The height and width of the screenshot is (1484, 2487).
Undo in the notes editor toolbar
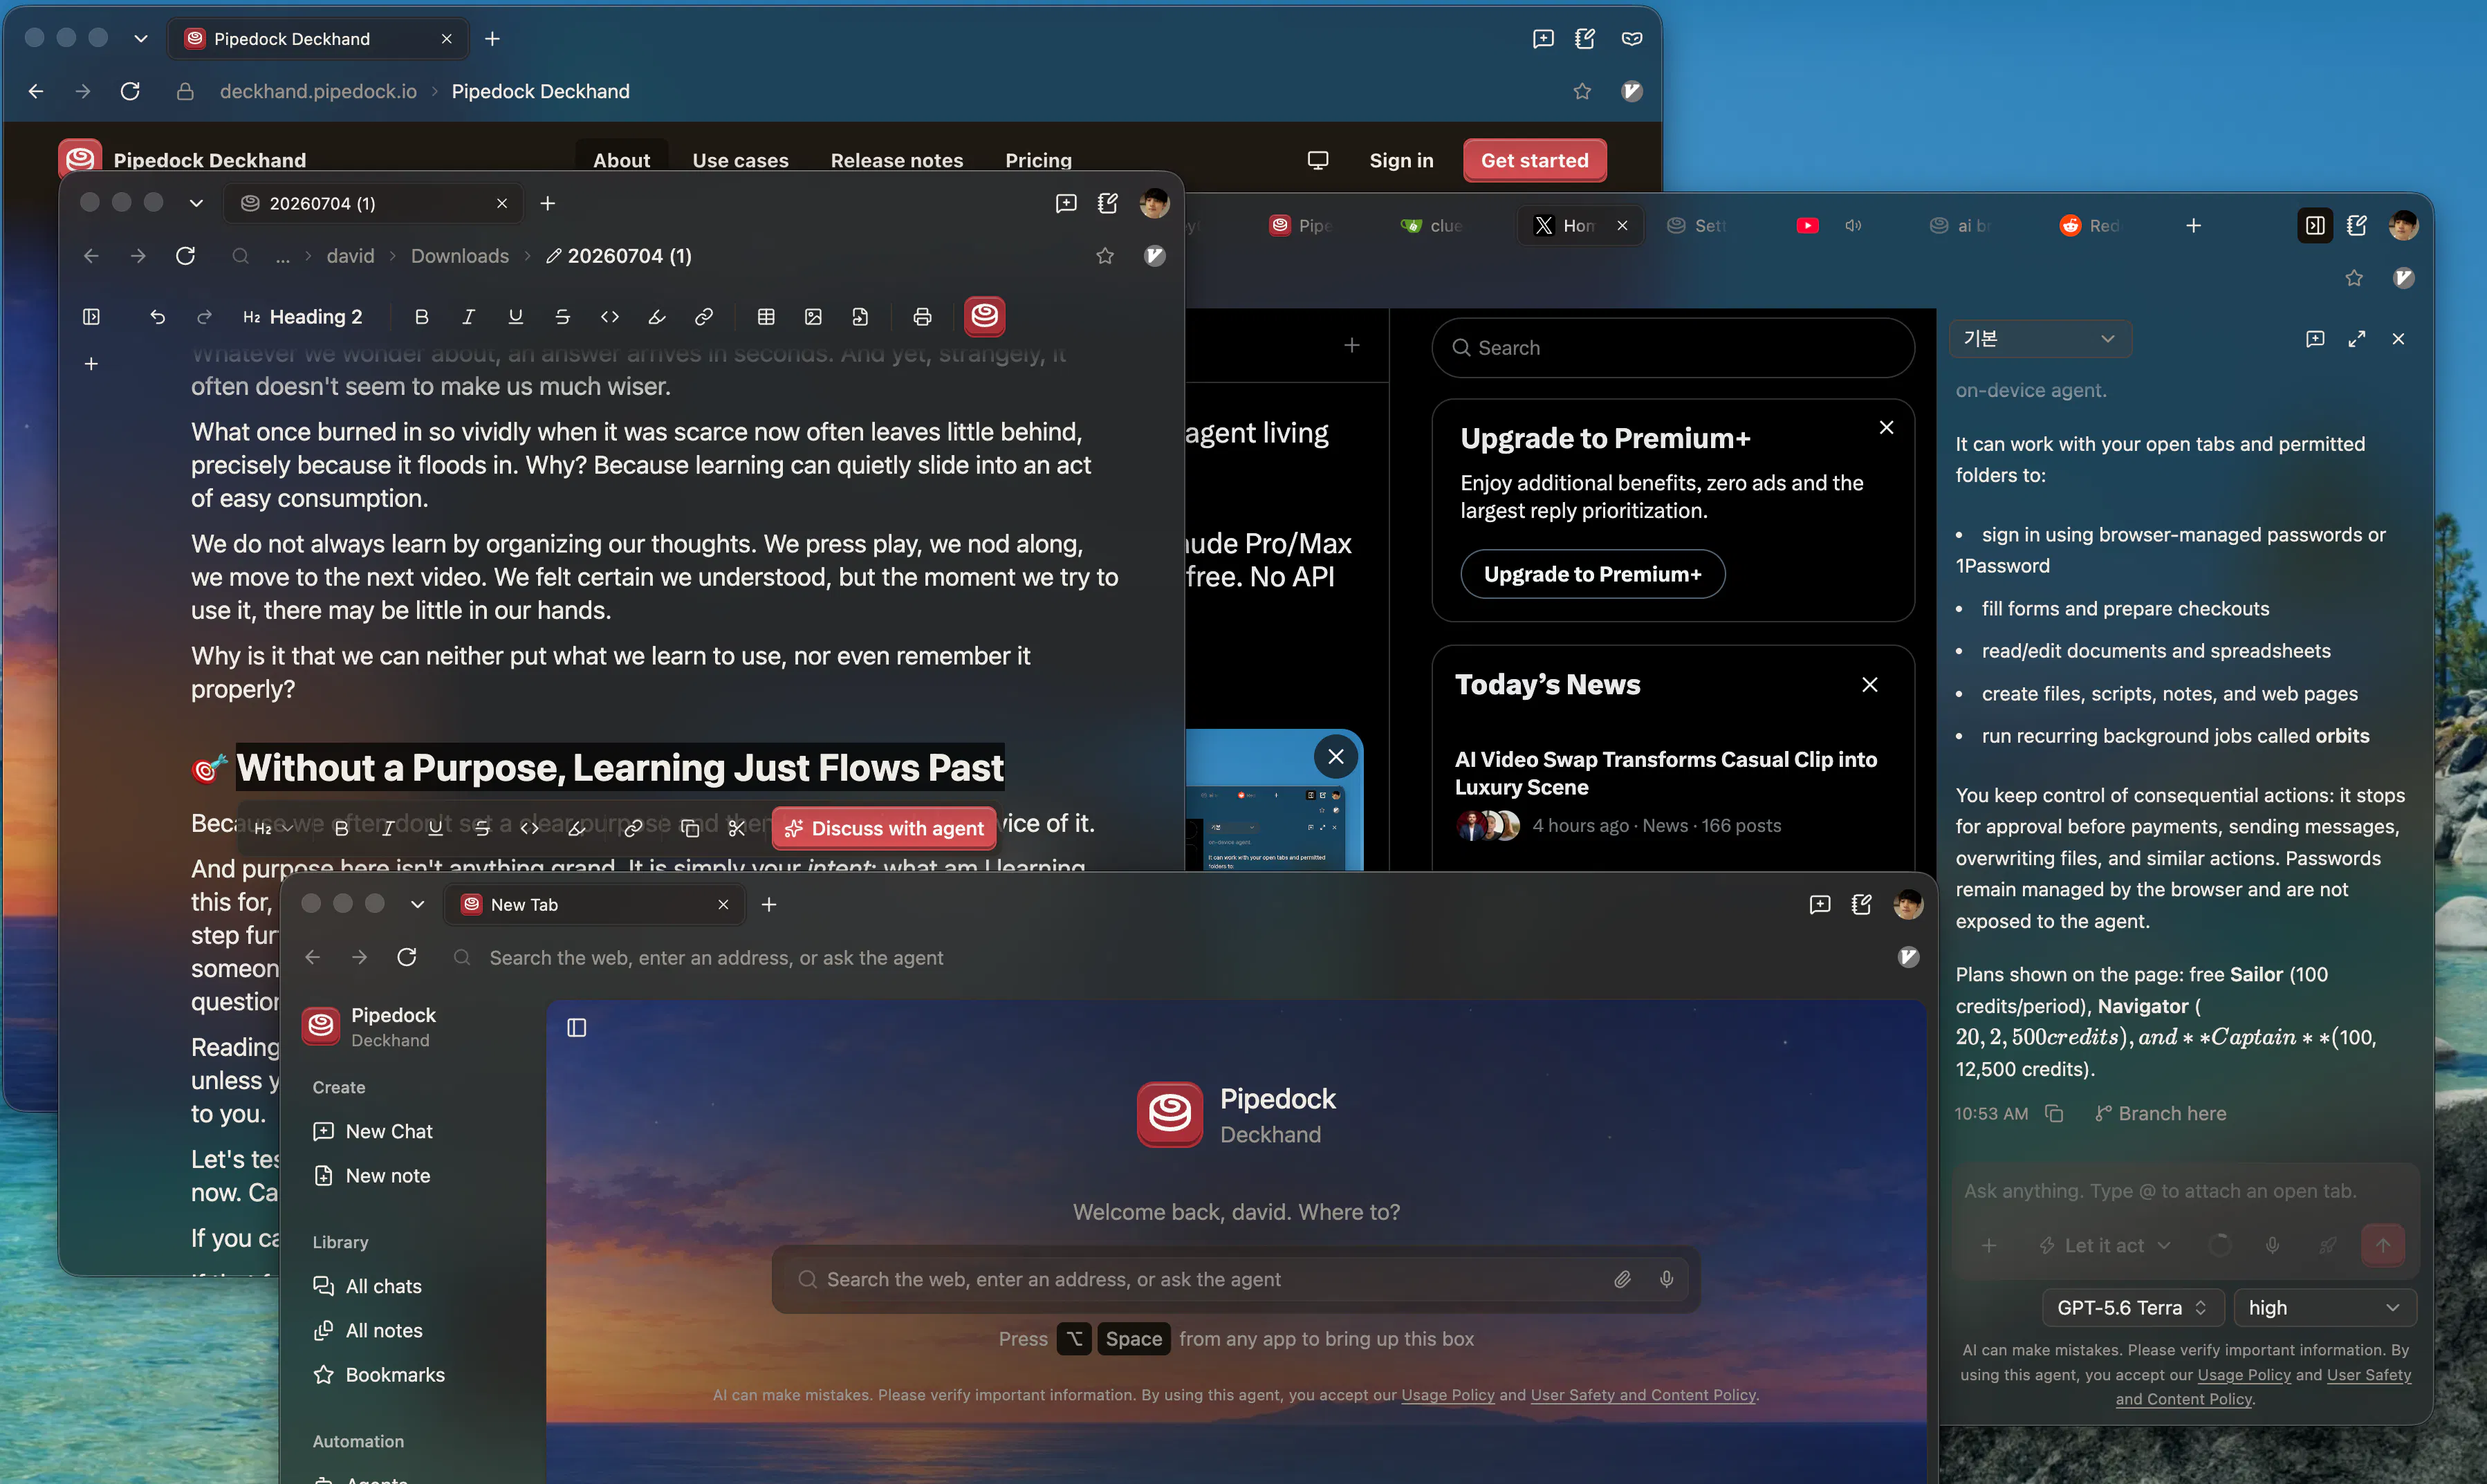tap(157, 317)
